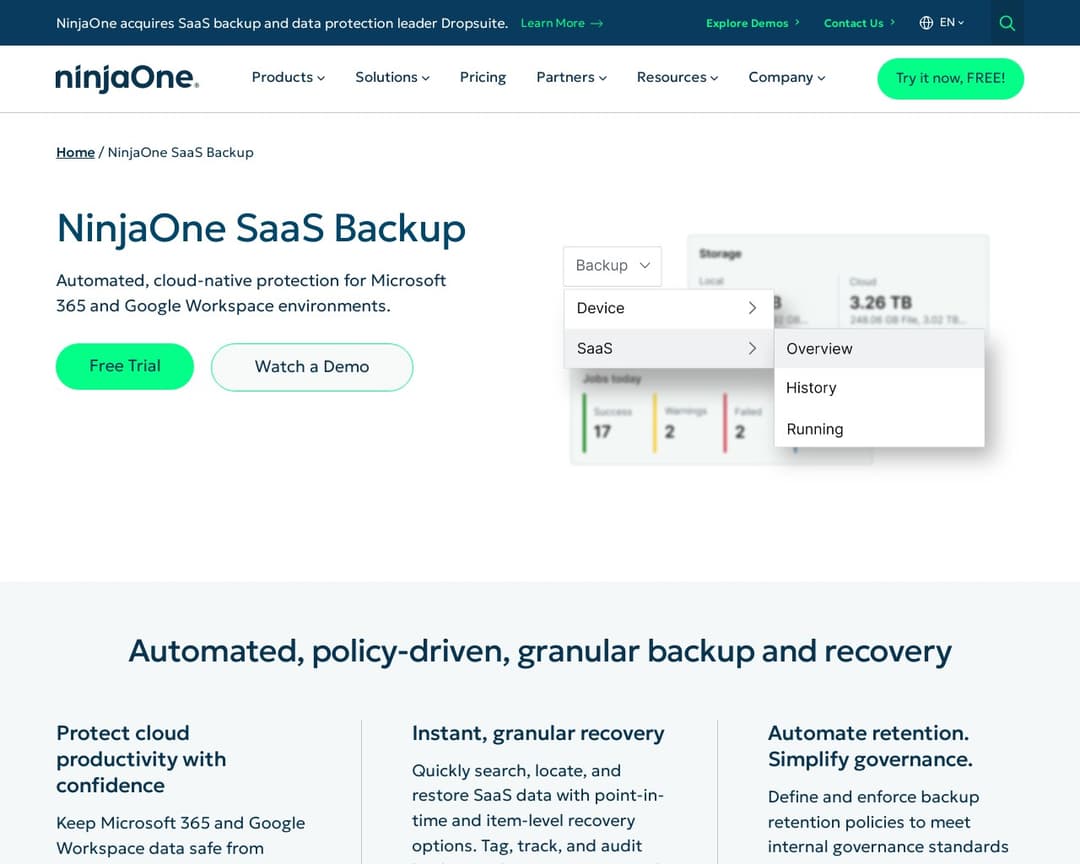Click the globe language icon

click(x=926, y=23)
